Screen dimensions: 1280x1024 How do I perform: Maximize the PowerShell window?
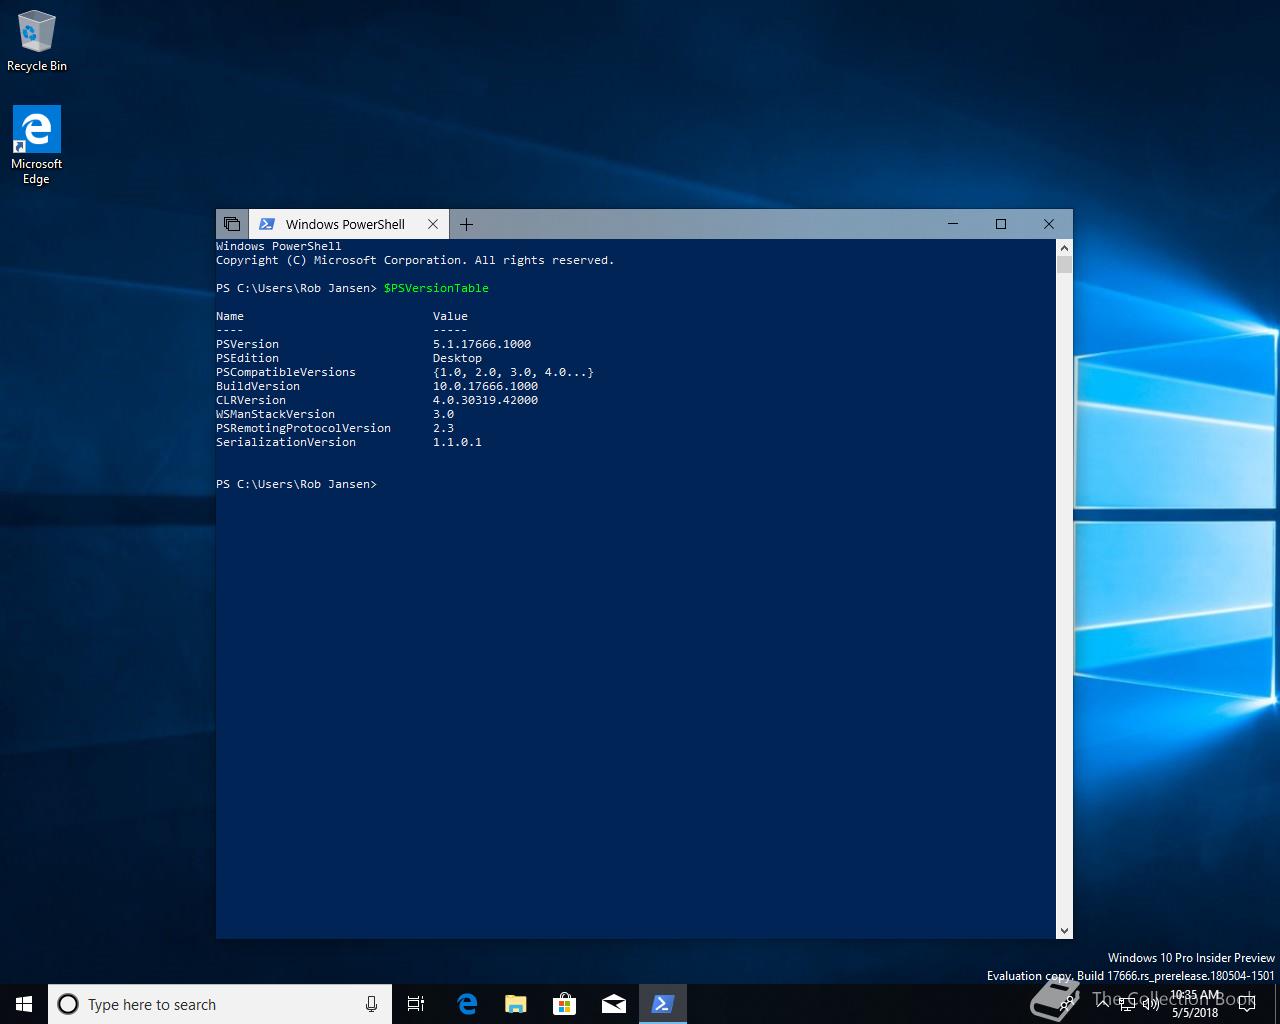click(1001, 224)
